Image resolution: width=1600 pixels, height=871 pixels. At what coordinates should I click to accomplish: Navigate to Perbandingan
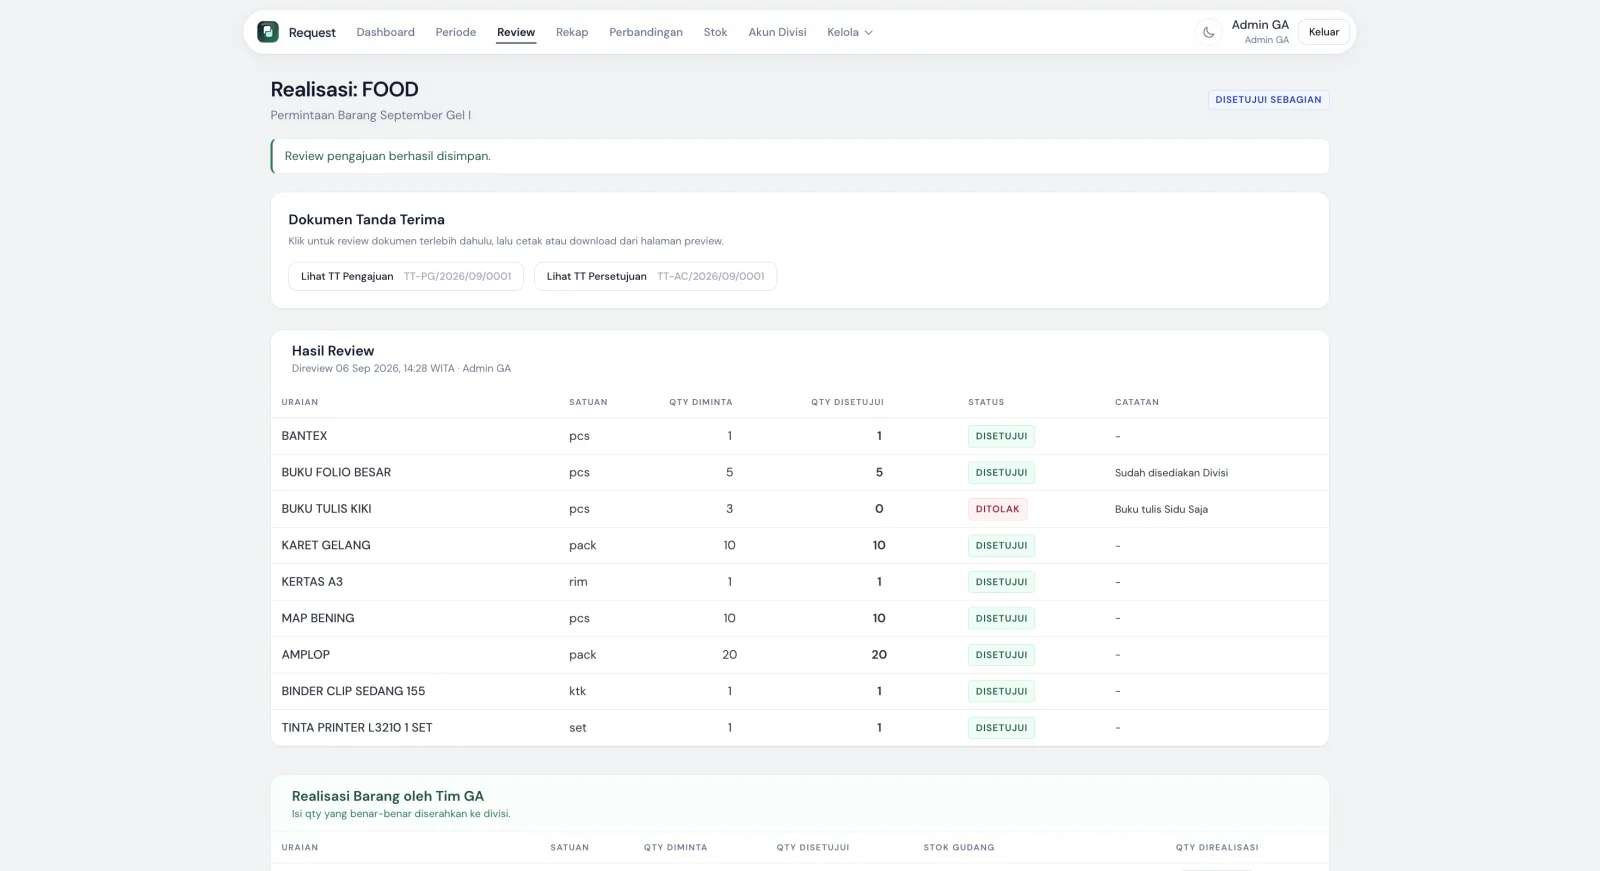(646, 32)
